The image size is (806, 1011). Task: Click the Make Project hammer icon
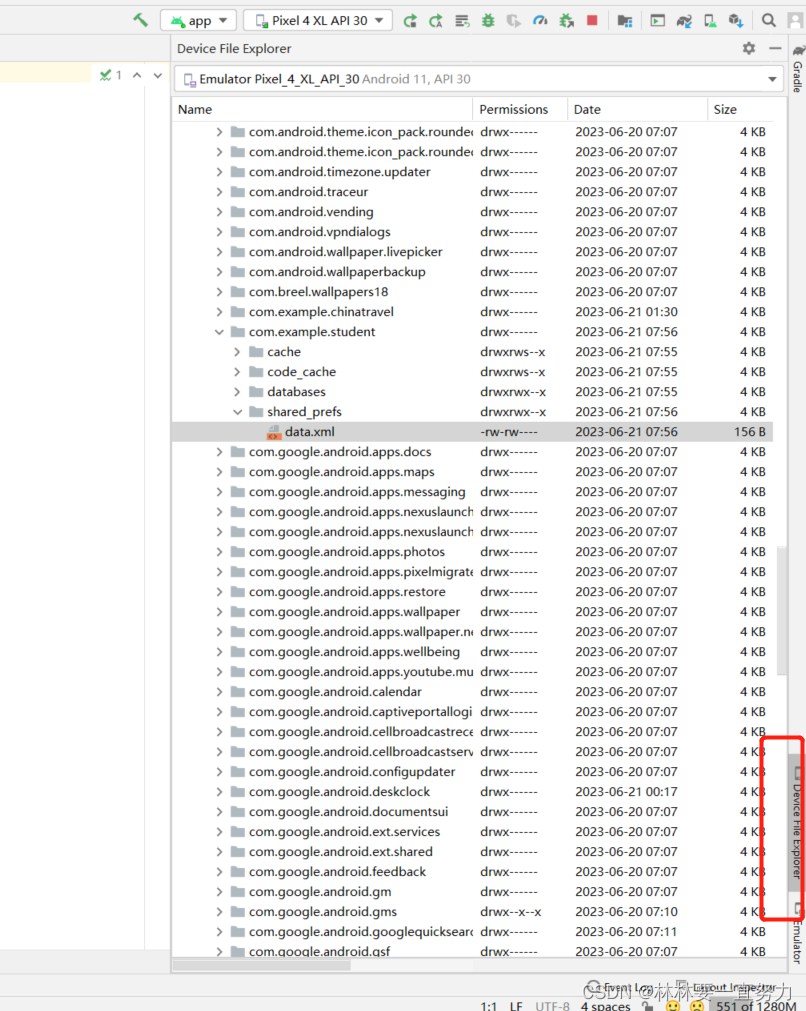click(x=140, y=19)
